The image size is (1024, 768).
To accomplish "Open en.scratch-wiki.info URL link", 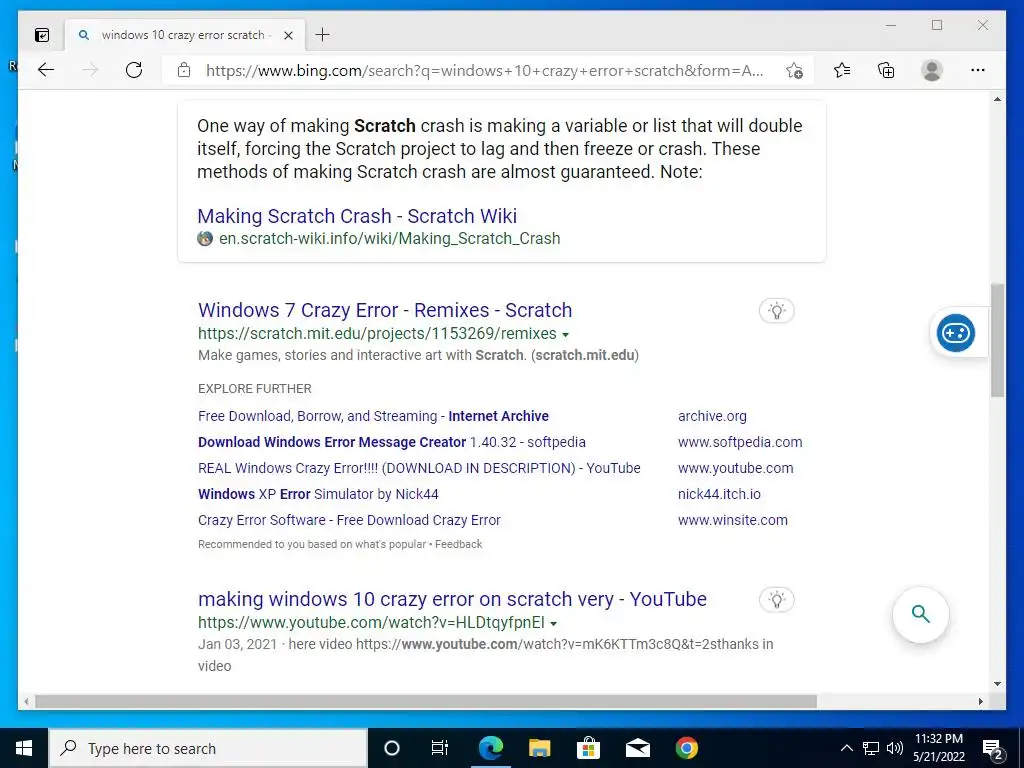I will tap(389, 238).
